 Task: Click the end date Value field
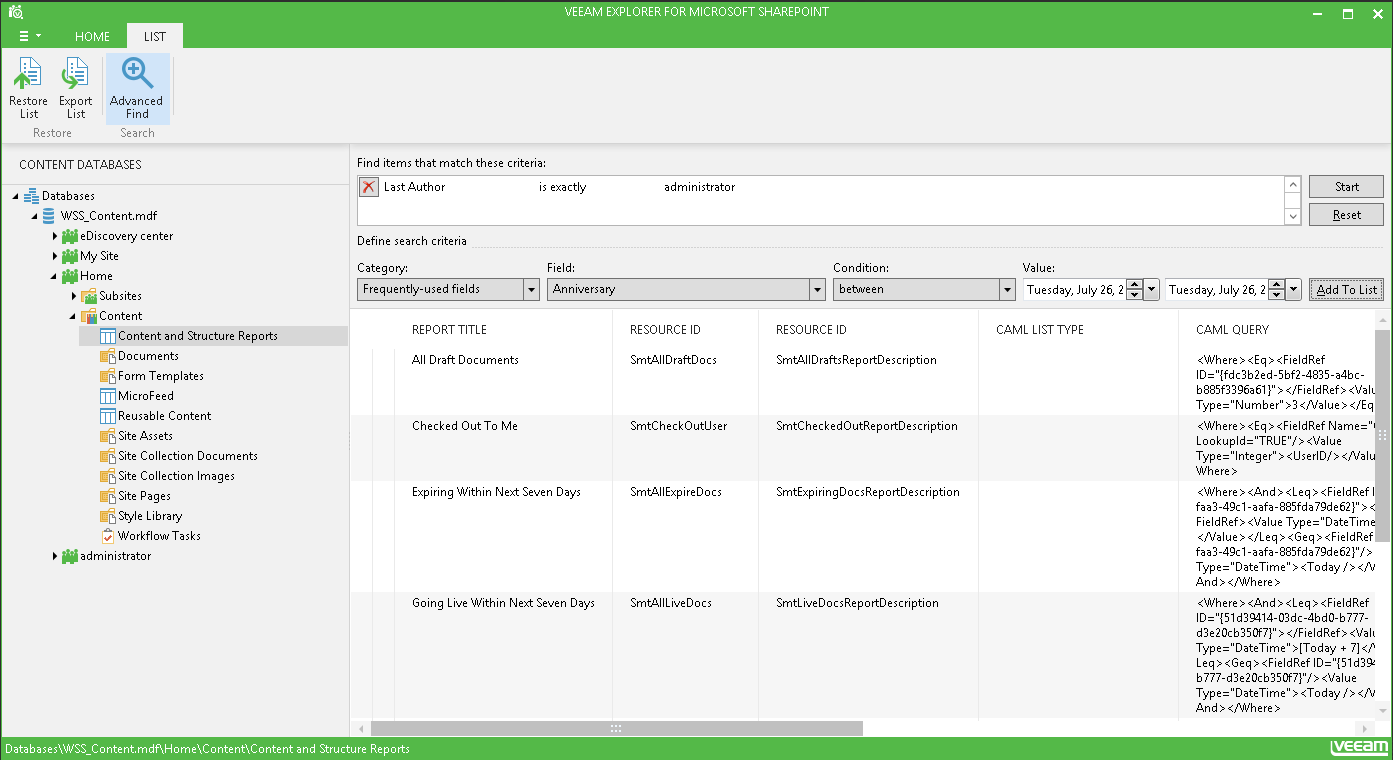coord(1217,289)
